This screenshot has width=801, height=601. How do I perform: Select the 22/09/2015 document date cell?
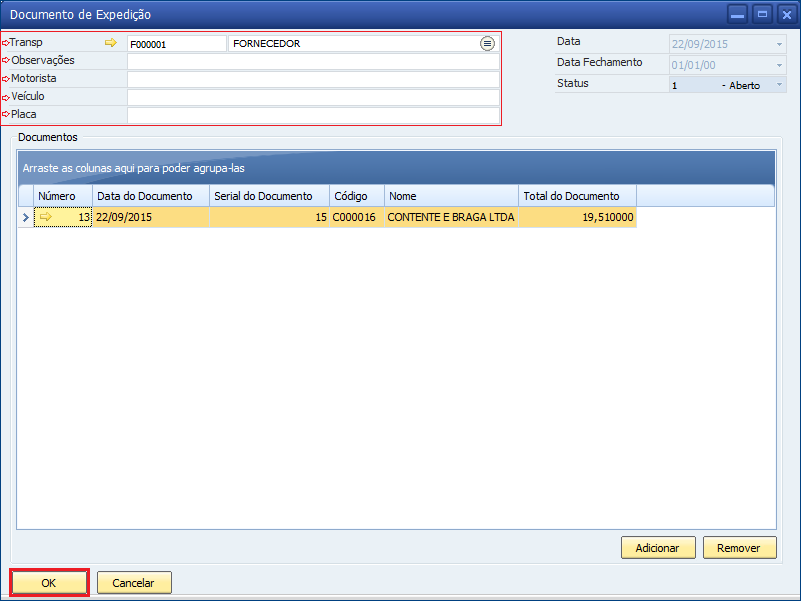(151, 217)
